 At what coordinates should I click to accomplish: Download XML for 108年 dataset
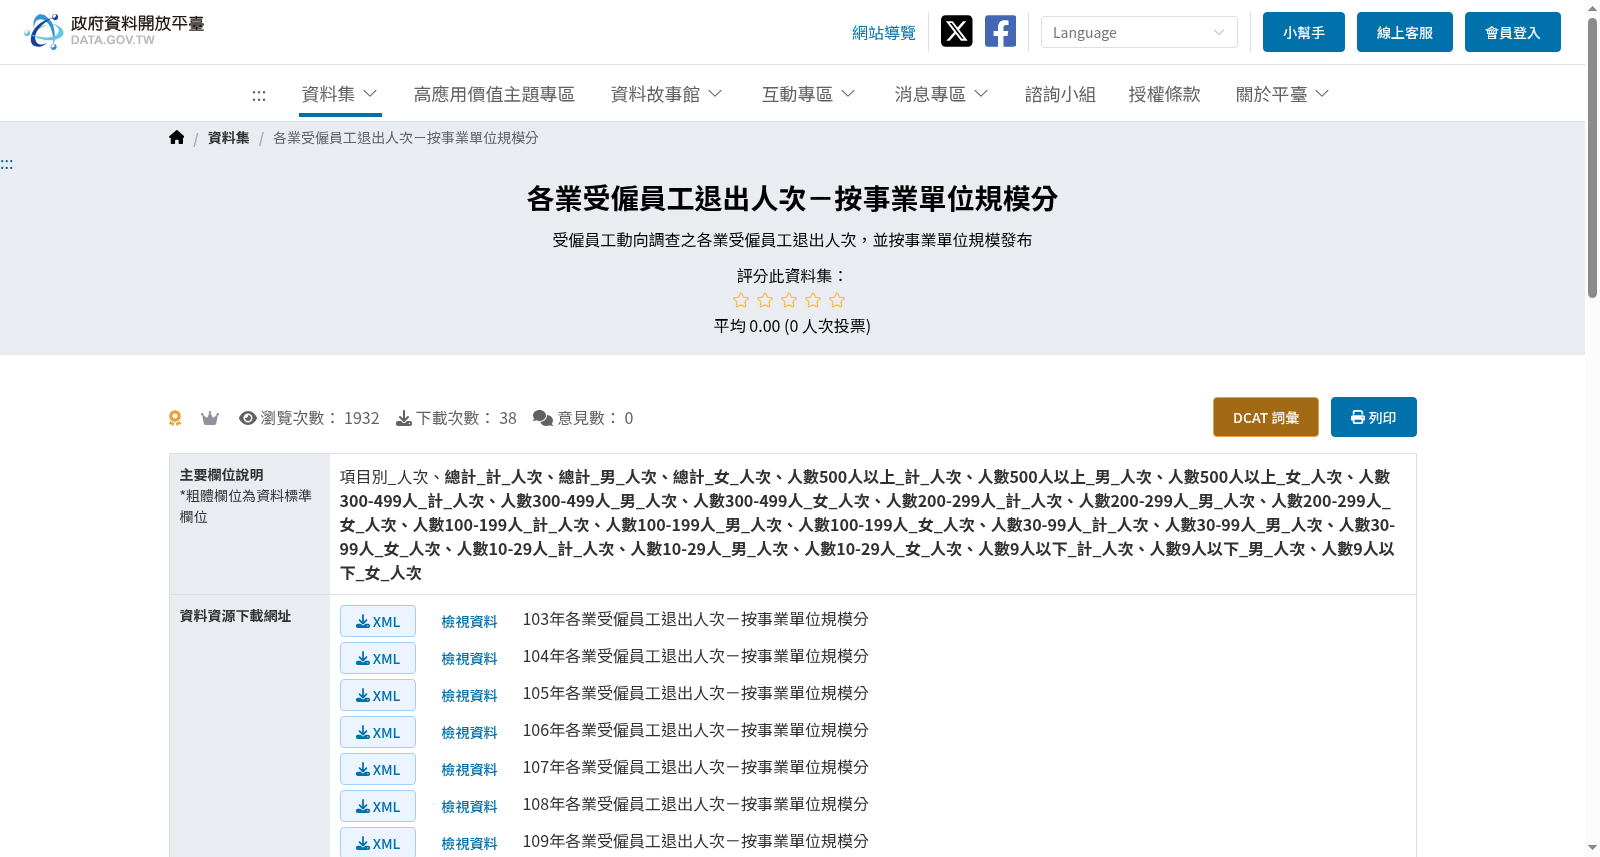pos(378,806)
